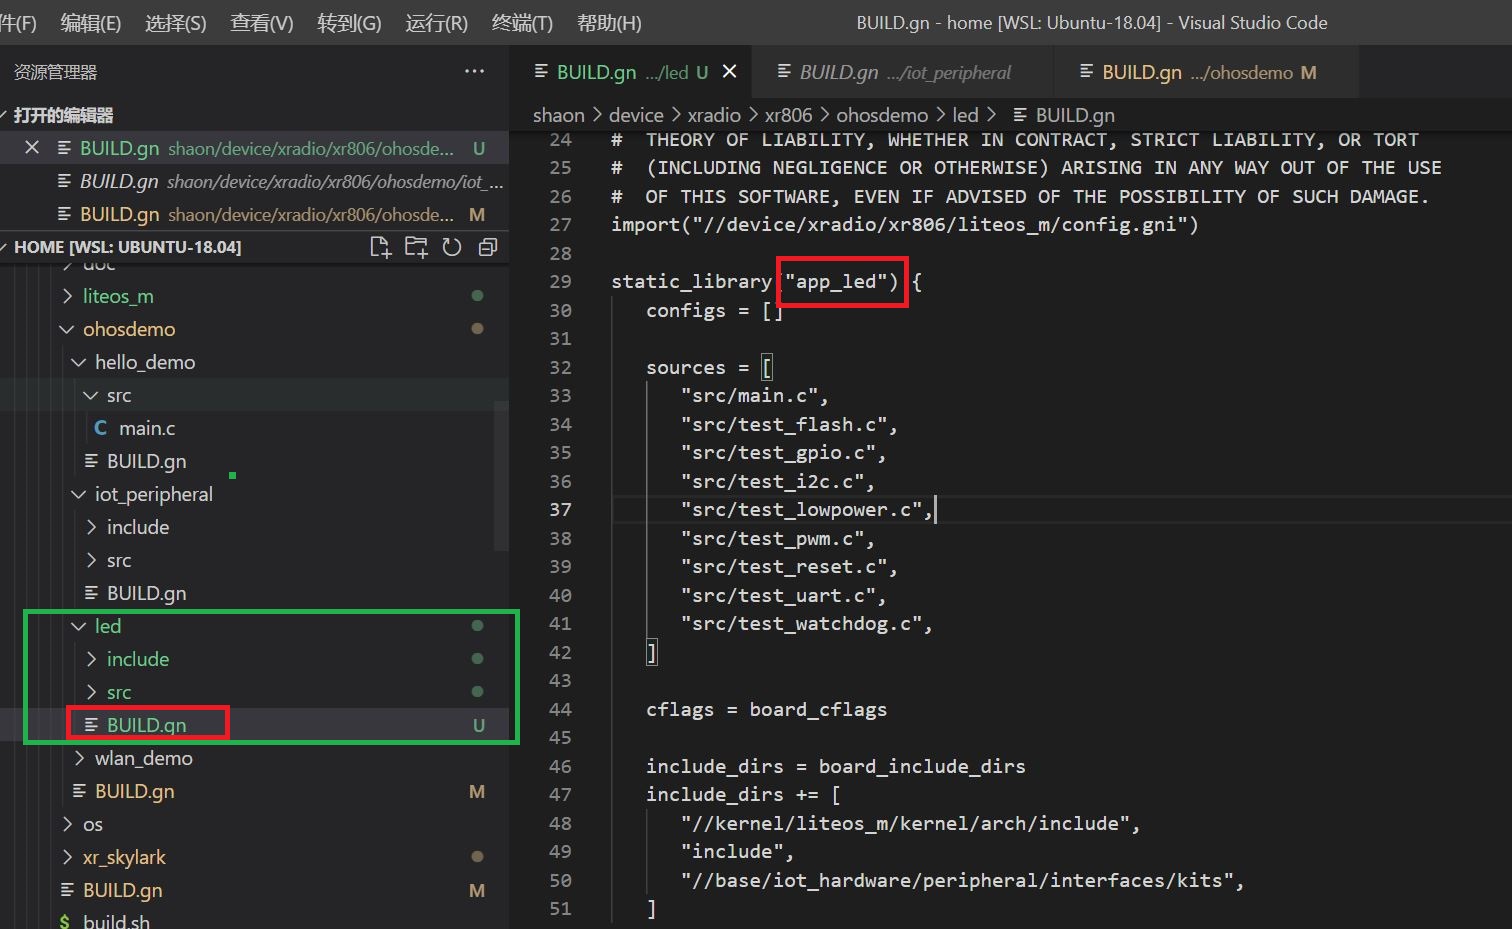Collapse all folders using the collapse icon
Screen dimensions: 1512x929
[488, 247]
